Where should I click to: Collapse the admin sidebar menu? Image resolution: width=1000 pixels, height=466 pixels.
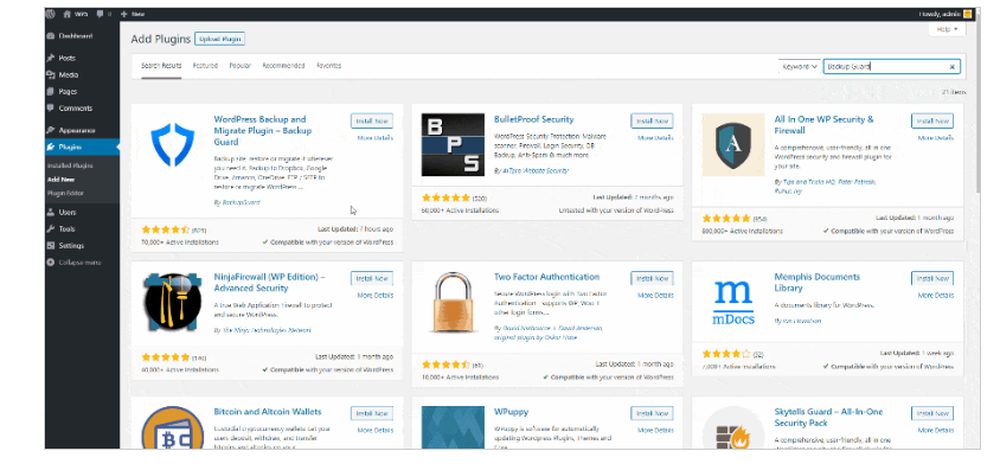[74, 263]
